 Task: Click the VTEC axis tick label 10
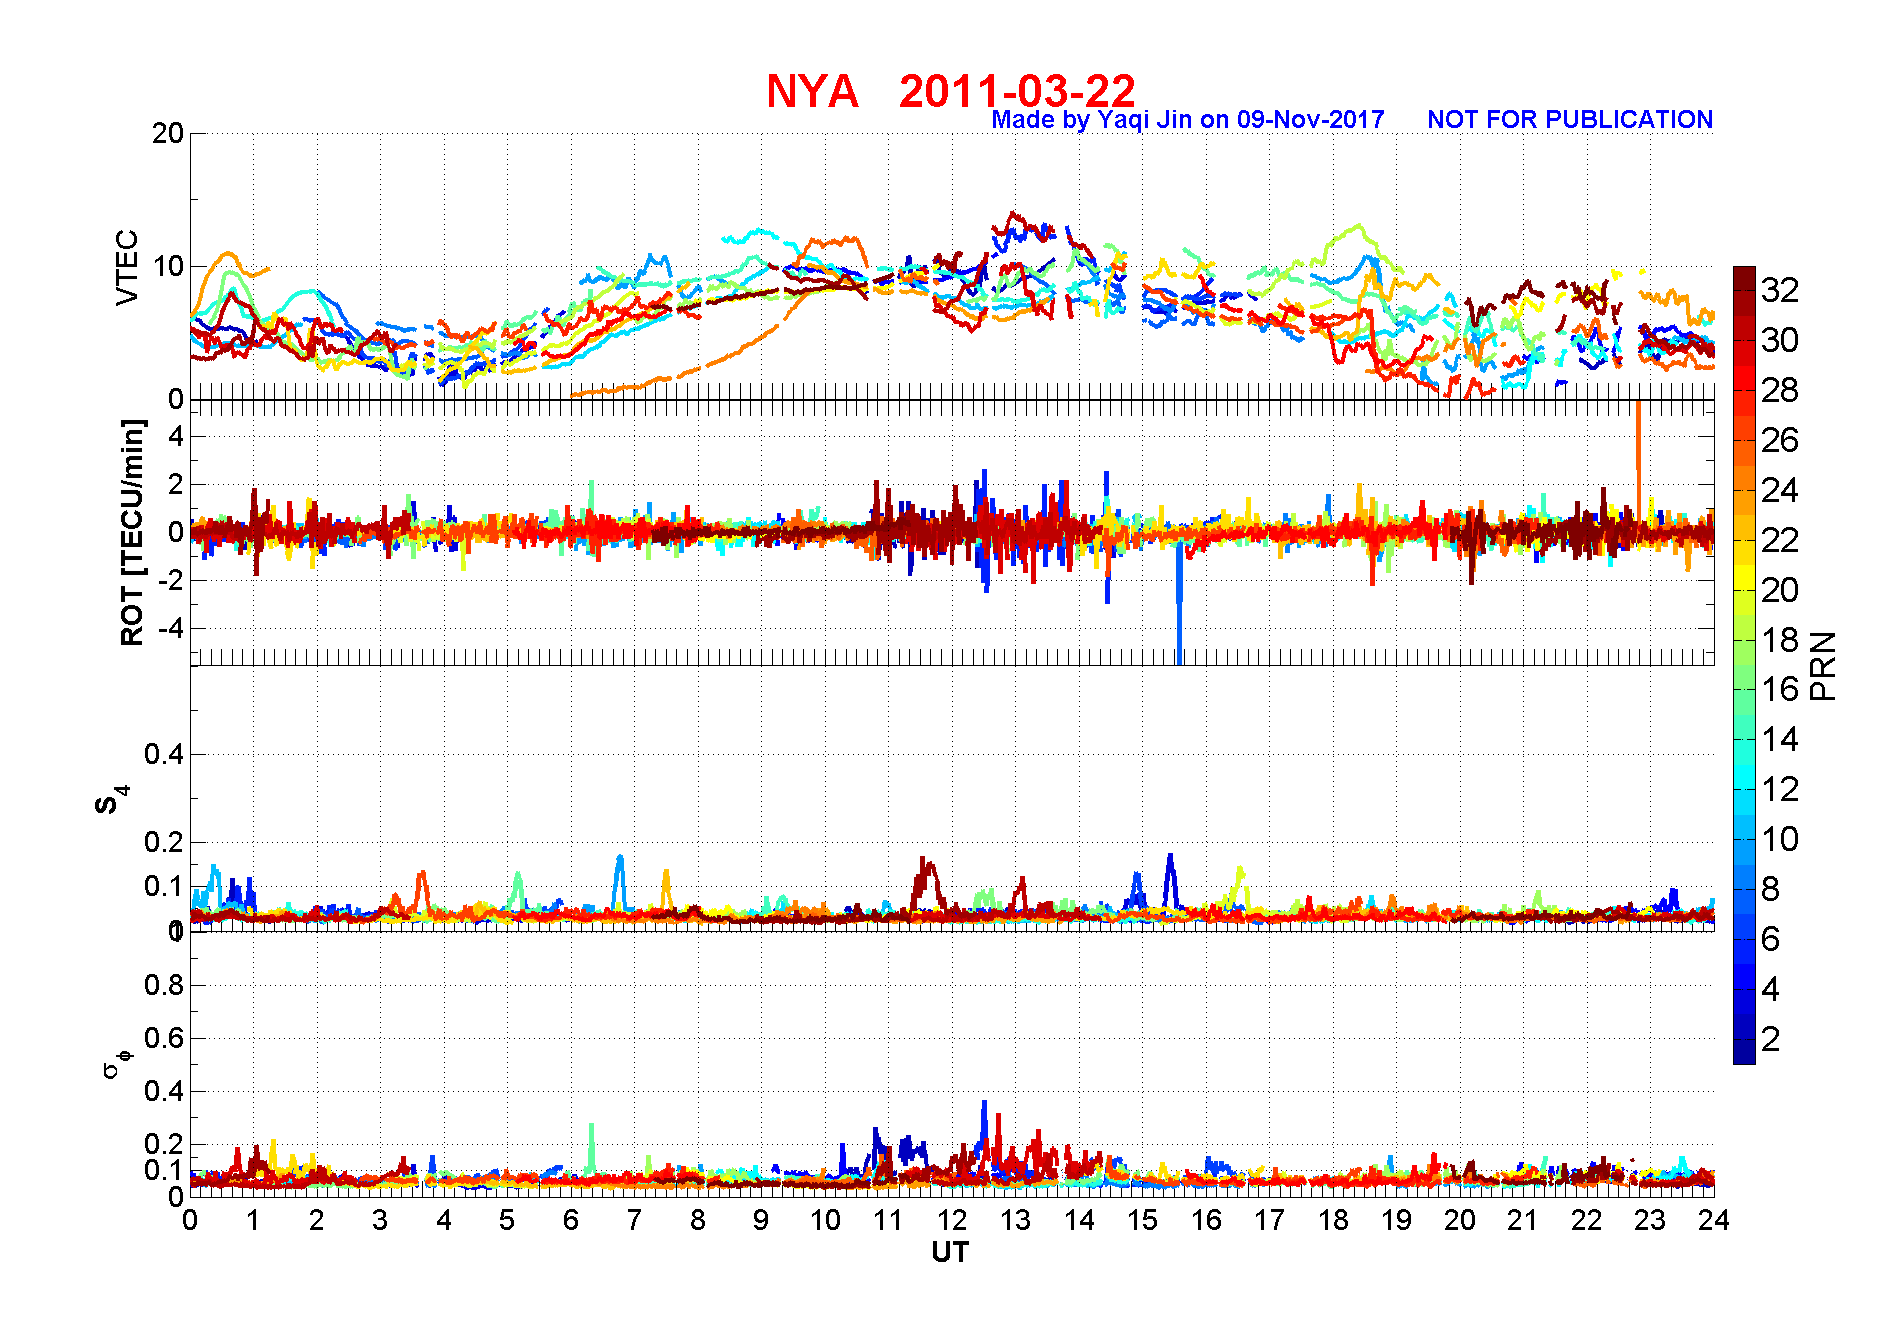[168, 266]
